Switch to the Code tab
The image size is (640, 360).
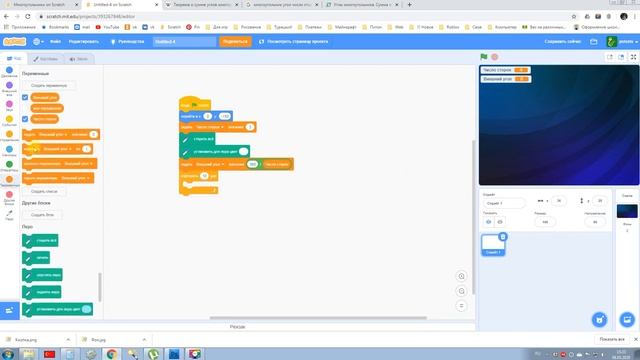coord(14,59)
